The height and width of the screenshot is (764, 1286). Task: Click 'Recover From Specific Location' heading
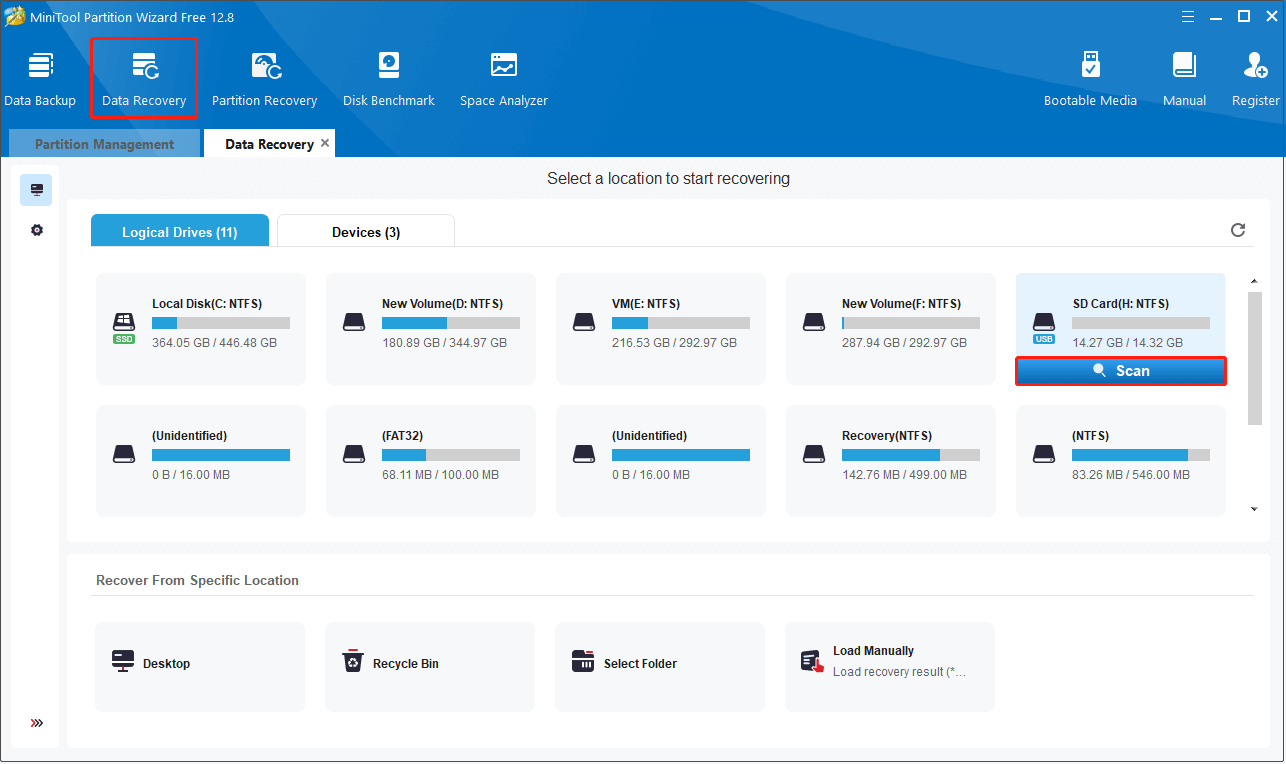(197, 580)
